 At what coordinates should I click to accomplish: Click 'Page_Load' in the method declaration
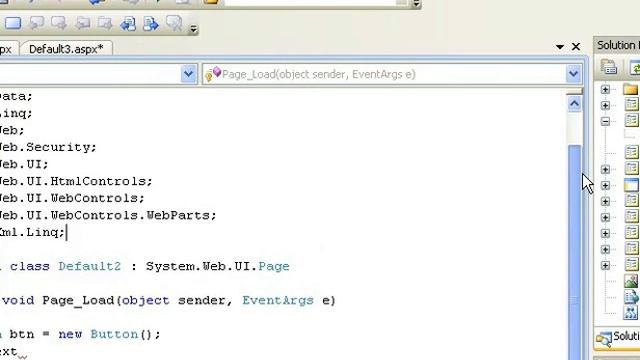pos(79,300)
